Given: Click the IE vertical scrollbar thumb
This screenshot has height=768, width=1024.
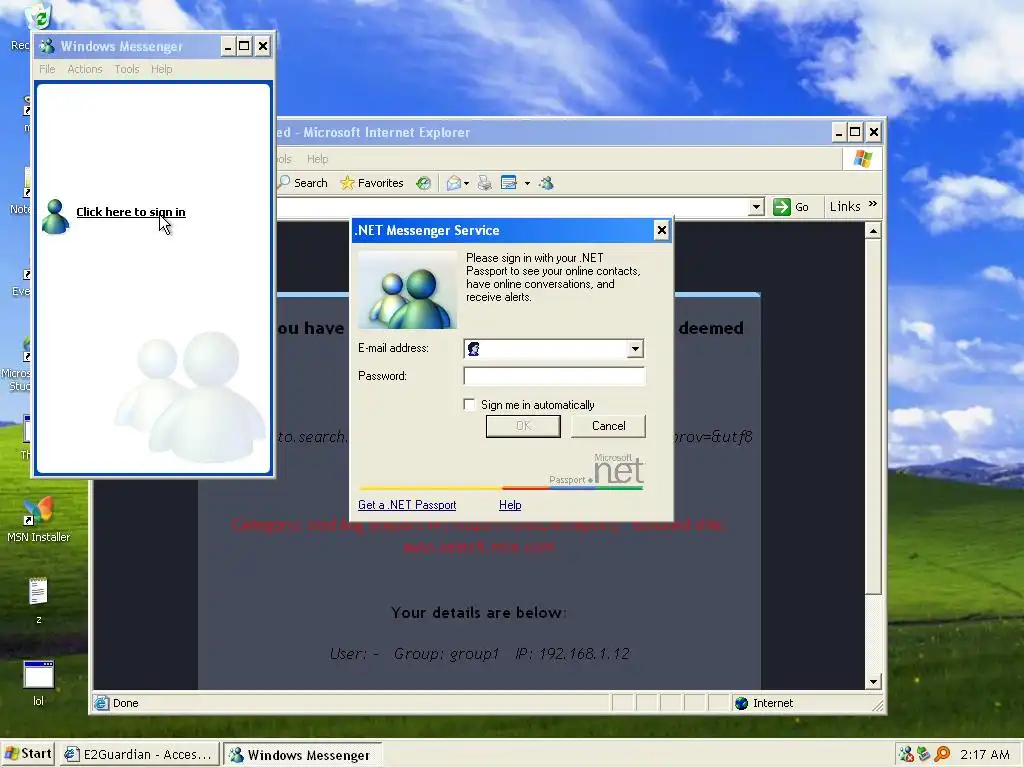Looking at the screenshot, I should (873, 416).
